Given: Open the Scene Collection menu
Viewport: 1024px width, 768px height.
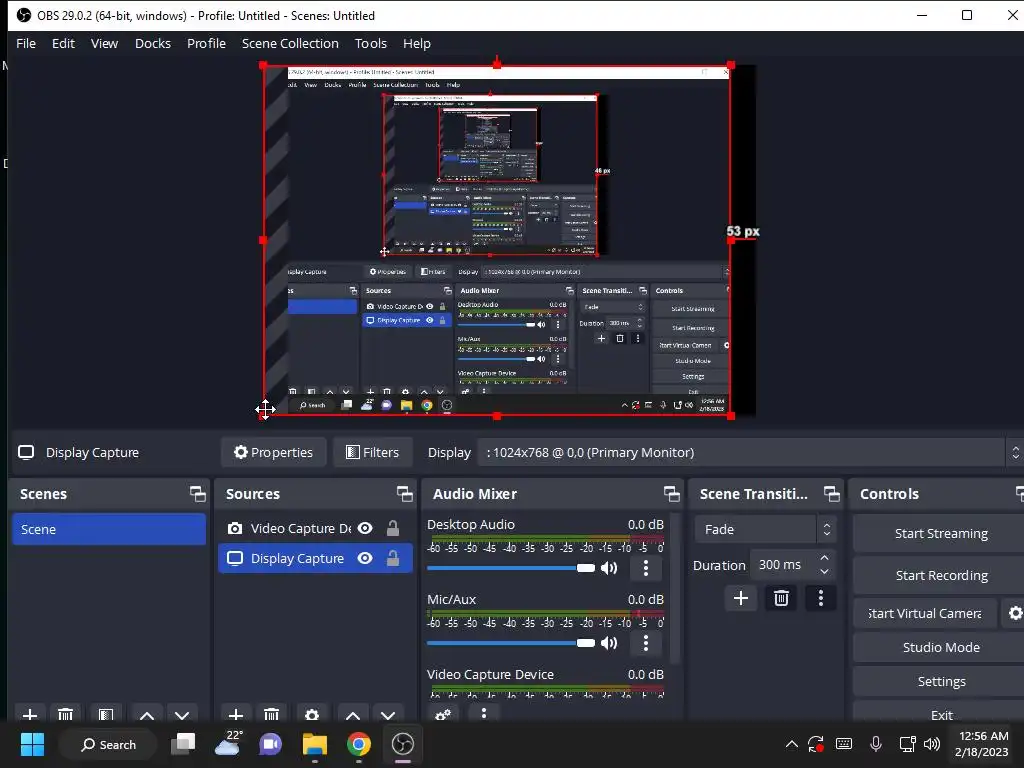Looking at the screenshot, I should point(290,43).
